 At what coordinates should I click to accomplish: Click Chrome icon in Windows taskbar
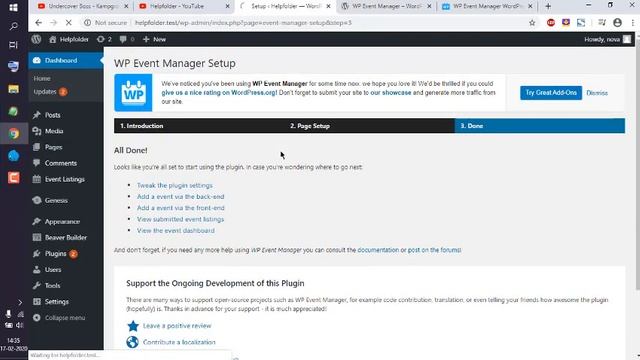click(13, 133)
